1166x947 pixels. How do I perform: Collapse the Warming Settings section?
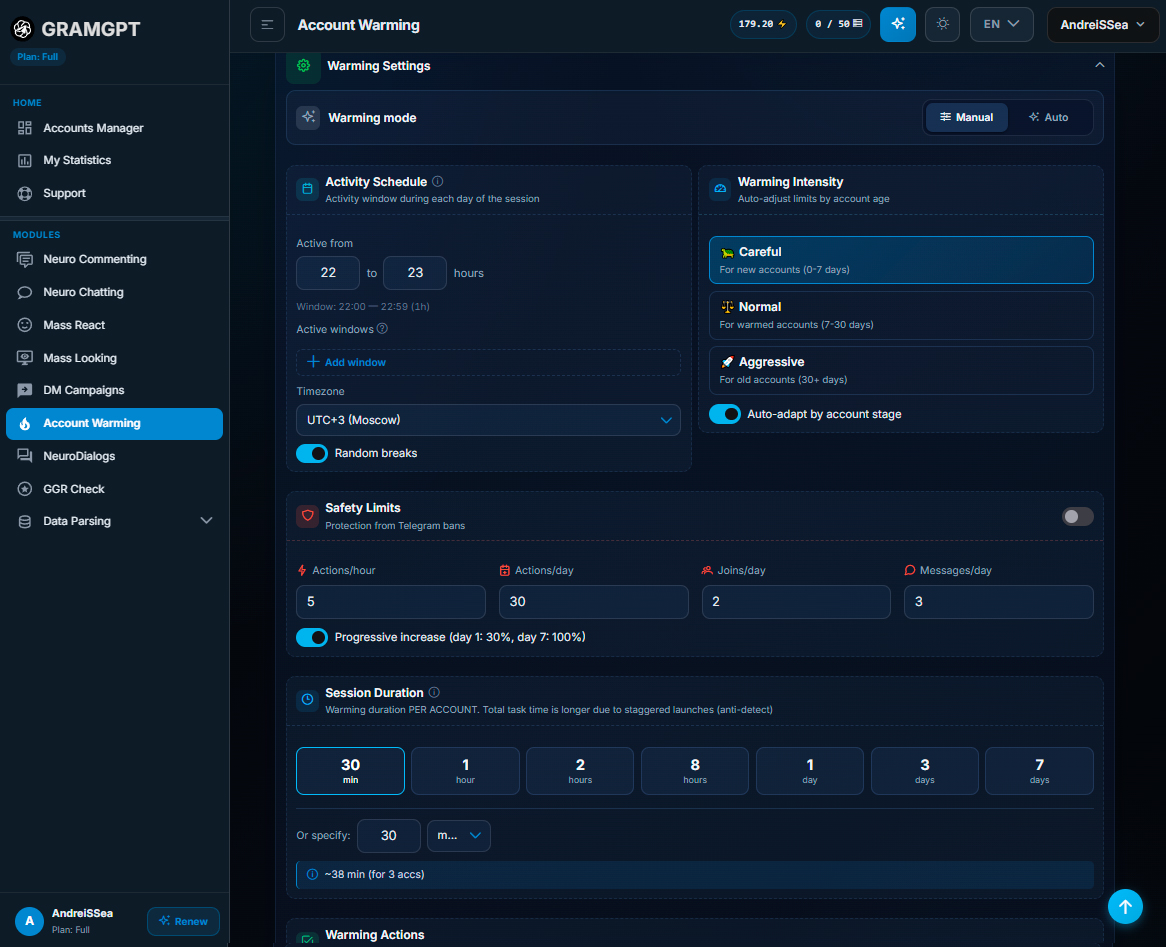pos(1099,65)
